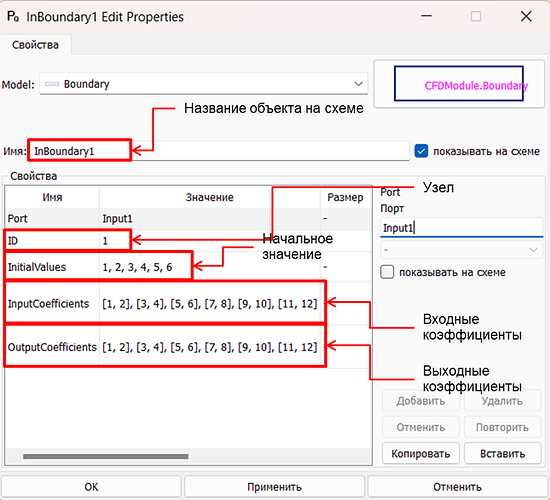Click the Вставить button
Image resolution: width=550 pixels, height=500 pixels.
click(x=502, y=453)
